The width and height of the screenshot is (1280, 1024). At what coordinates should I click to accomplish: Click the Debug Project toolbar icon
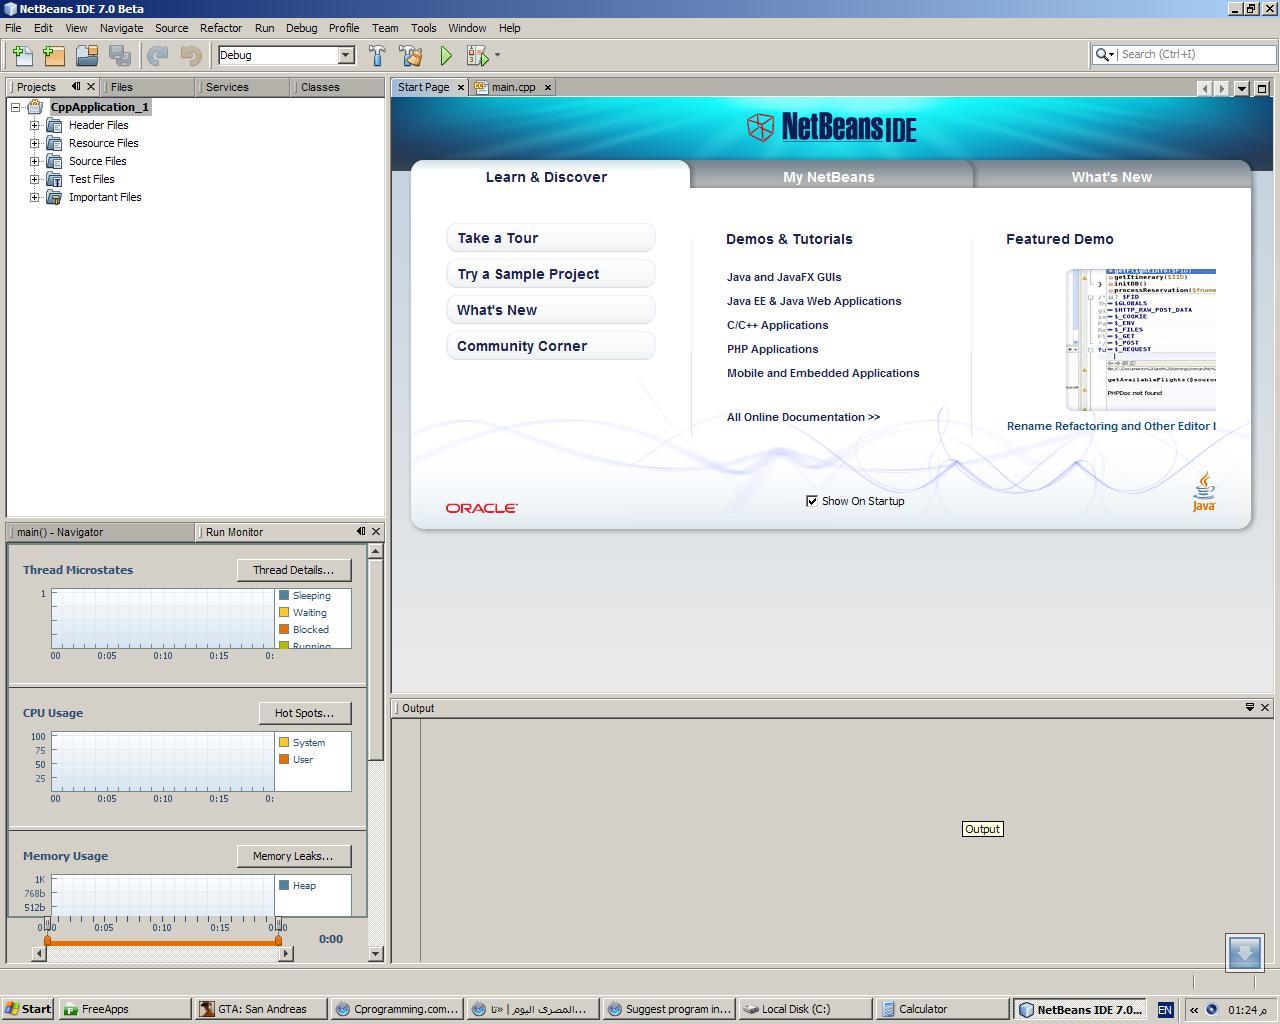[477, 56]
